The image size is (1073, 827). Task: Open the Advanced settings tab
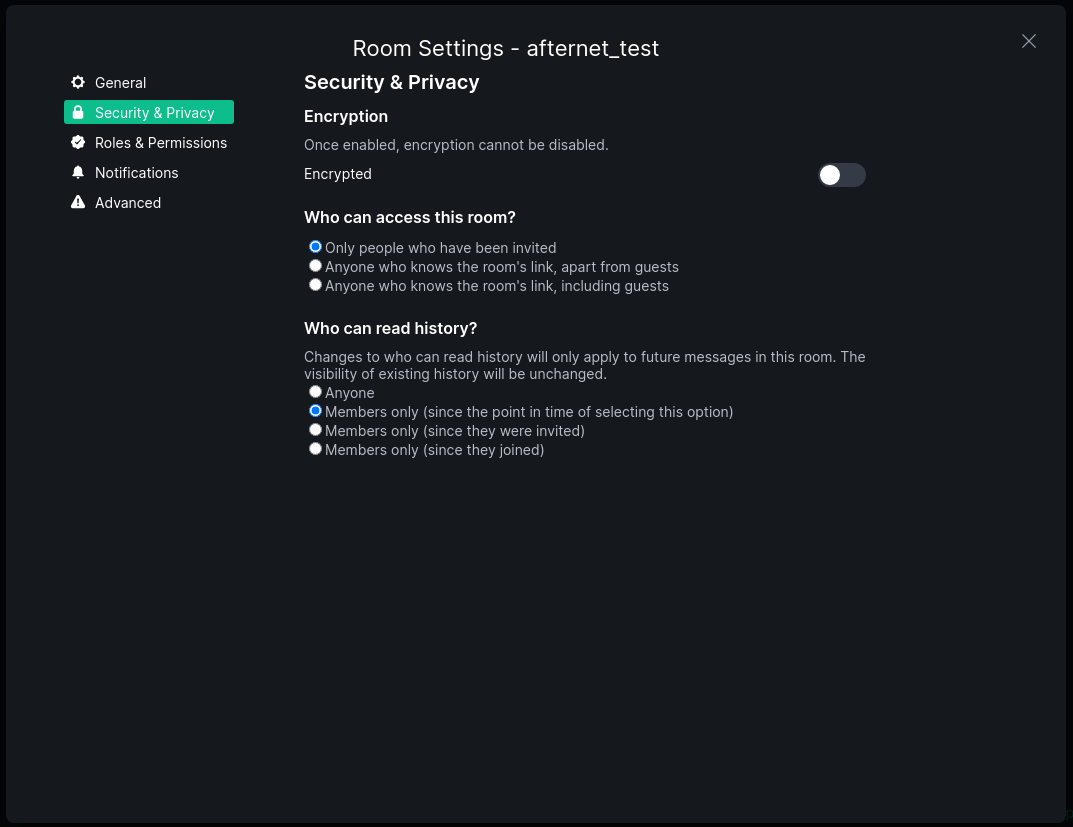coord(127,203)
